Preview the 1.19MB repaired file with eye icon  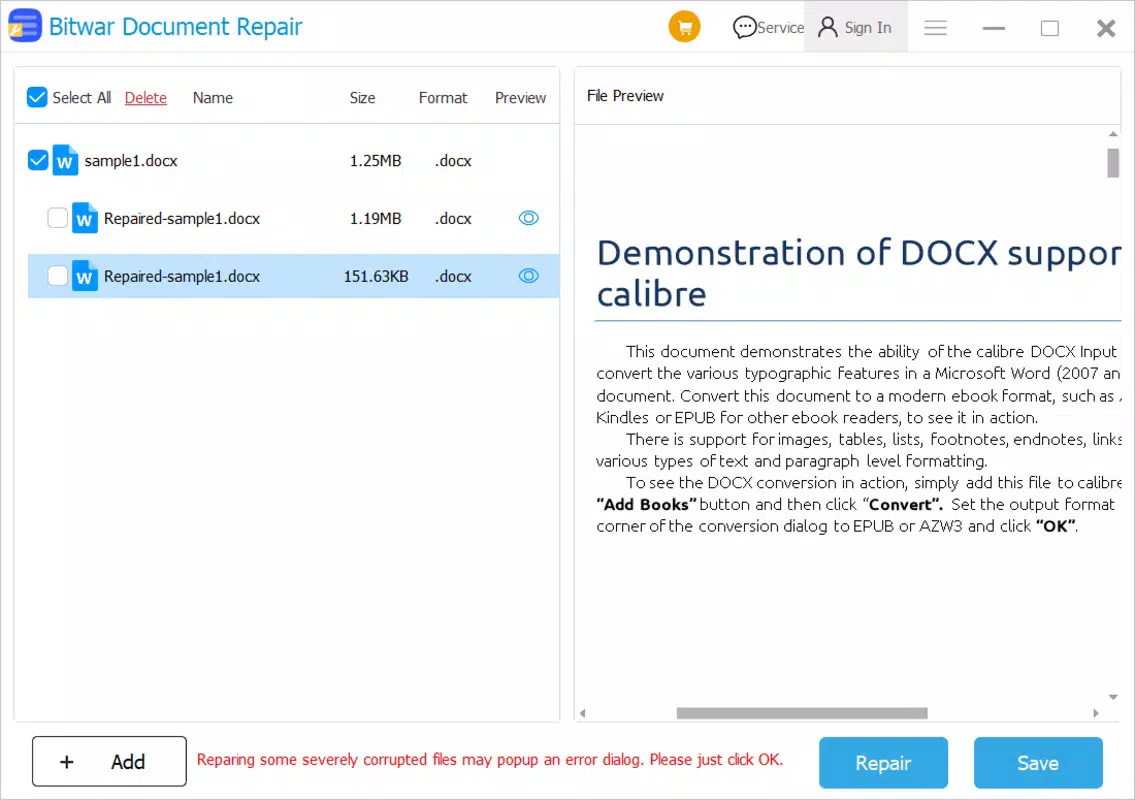pos(528,218)
